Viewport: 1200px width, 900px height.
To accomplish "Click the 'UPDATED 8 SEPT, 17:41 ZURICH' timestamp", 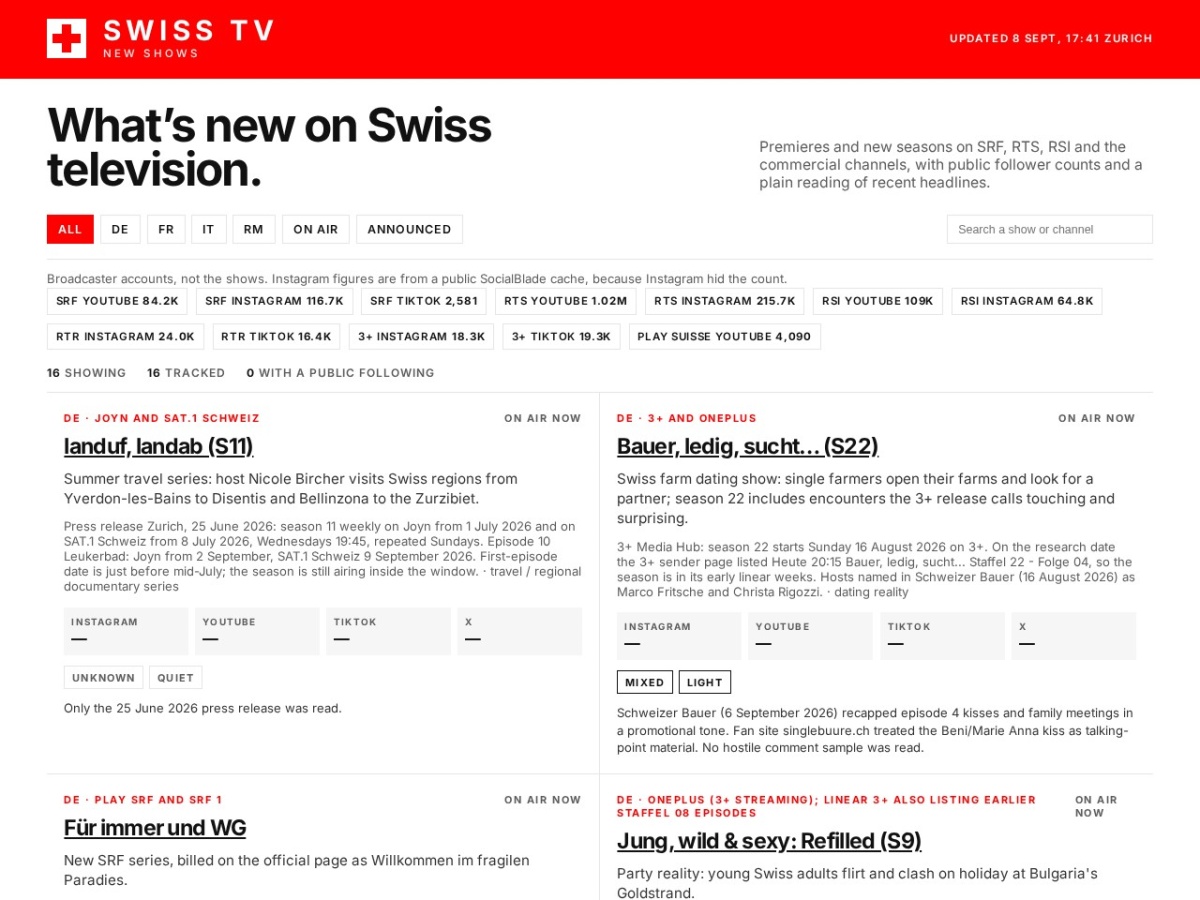I will pyautogui.click(x=1051, y=38).
